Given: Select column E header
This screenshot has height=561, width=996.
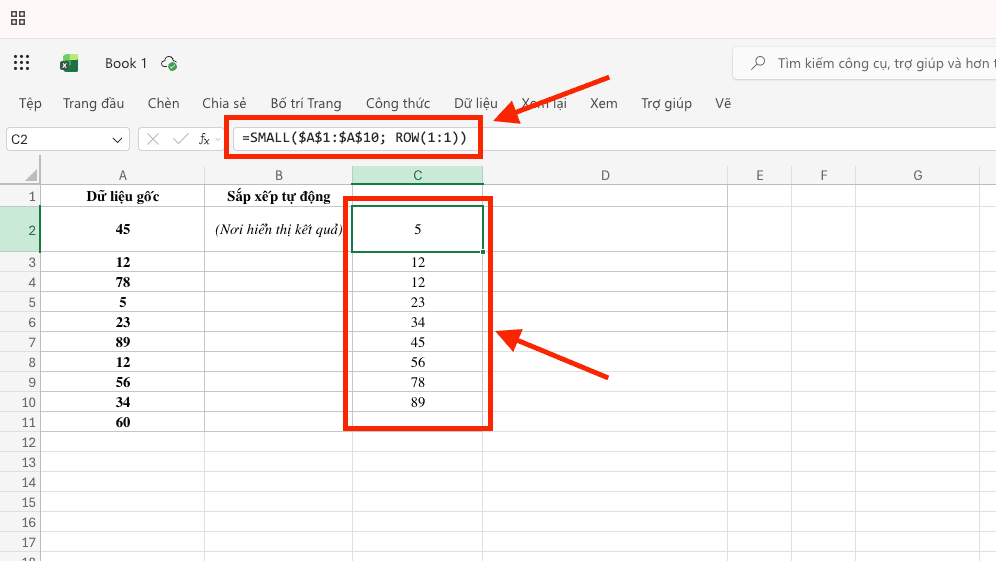Looking at the screenshot, I should (760, 175).
